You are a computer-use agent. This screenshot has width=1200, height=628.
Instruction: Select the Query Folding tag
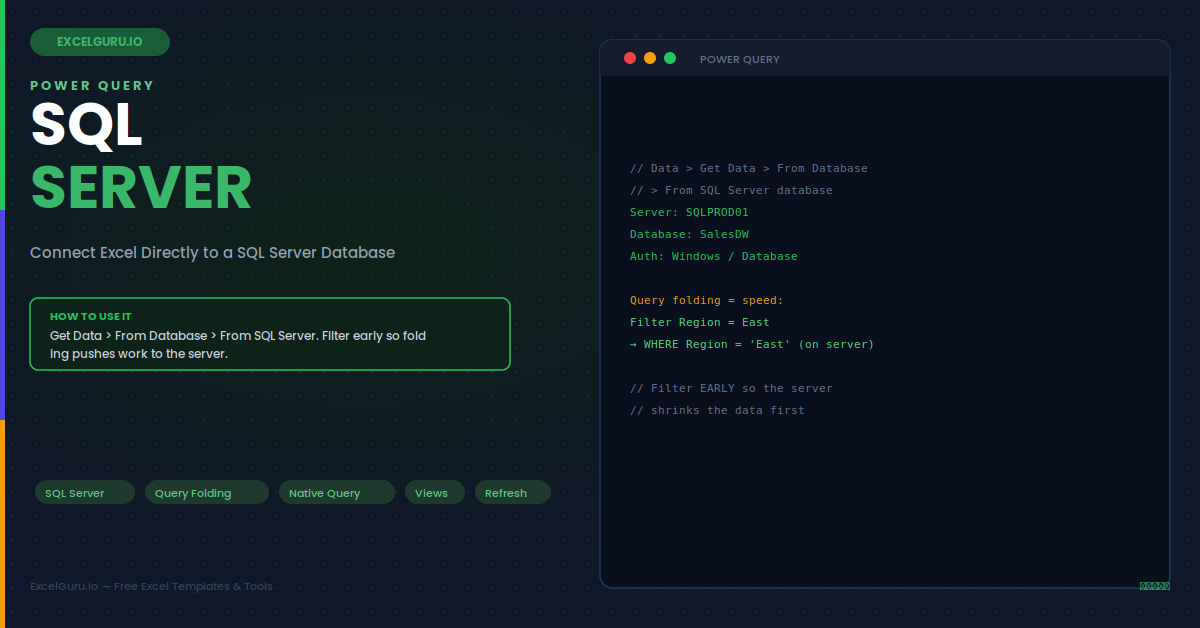point(207,492)
